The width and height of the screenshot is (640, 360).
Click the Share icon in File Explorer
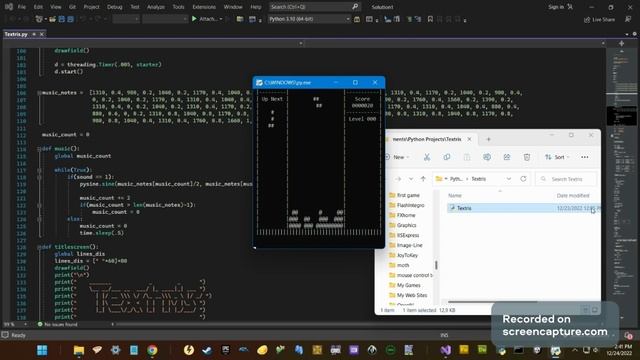tap(507, 157)
